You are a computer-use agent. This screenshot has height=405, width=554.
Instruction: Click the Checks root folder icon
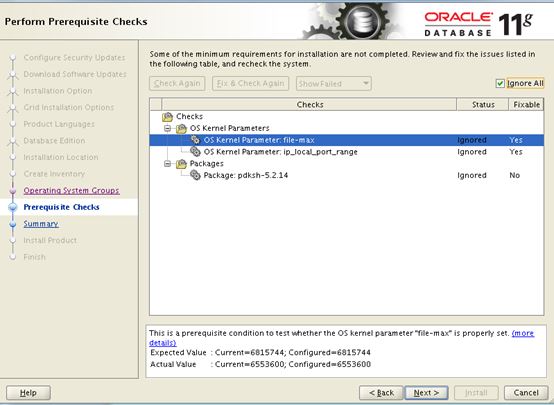(x=167, y=116)
